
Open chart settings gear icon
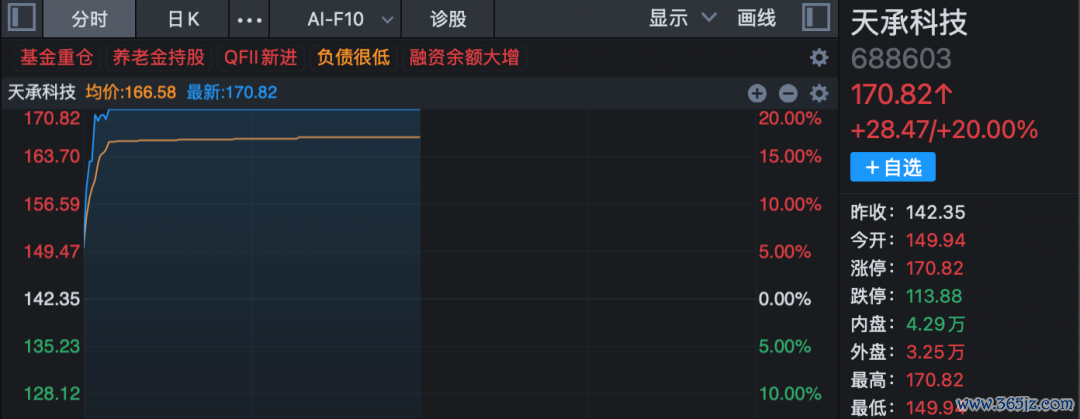tap(819, 93)
